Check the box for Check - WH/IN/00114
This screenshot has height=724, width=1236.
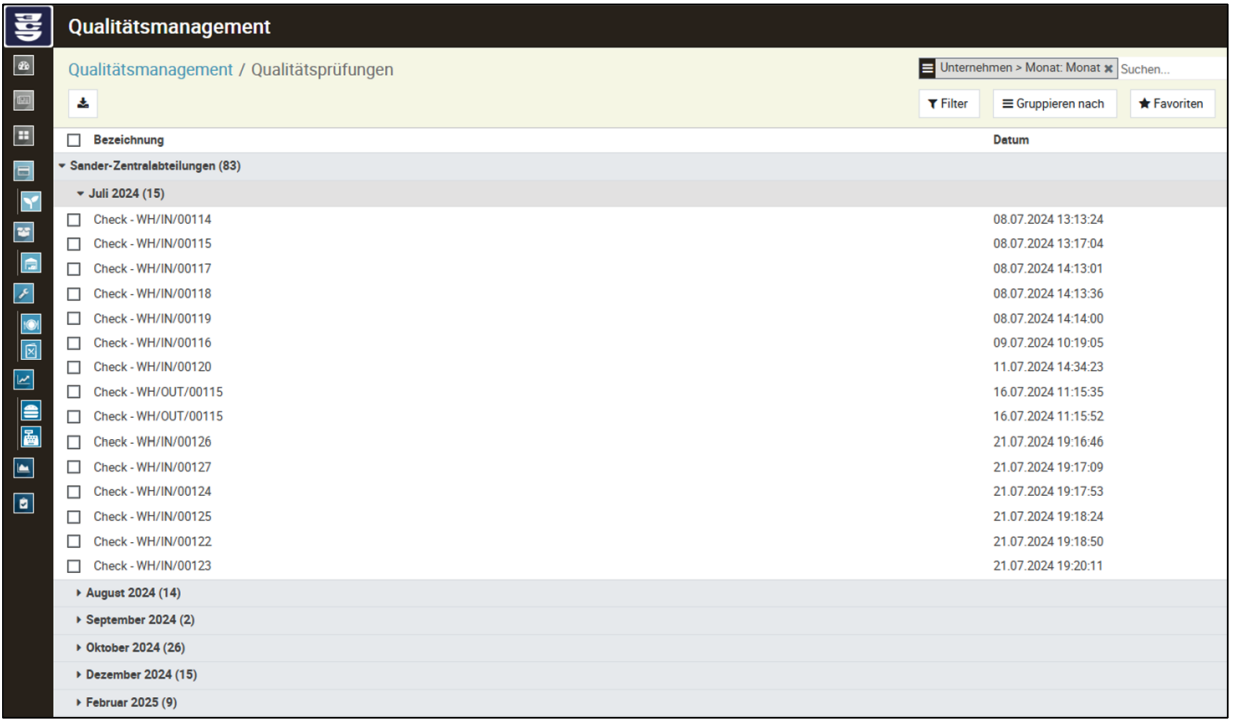(x=74, y=218)
